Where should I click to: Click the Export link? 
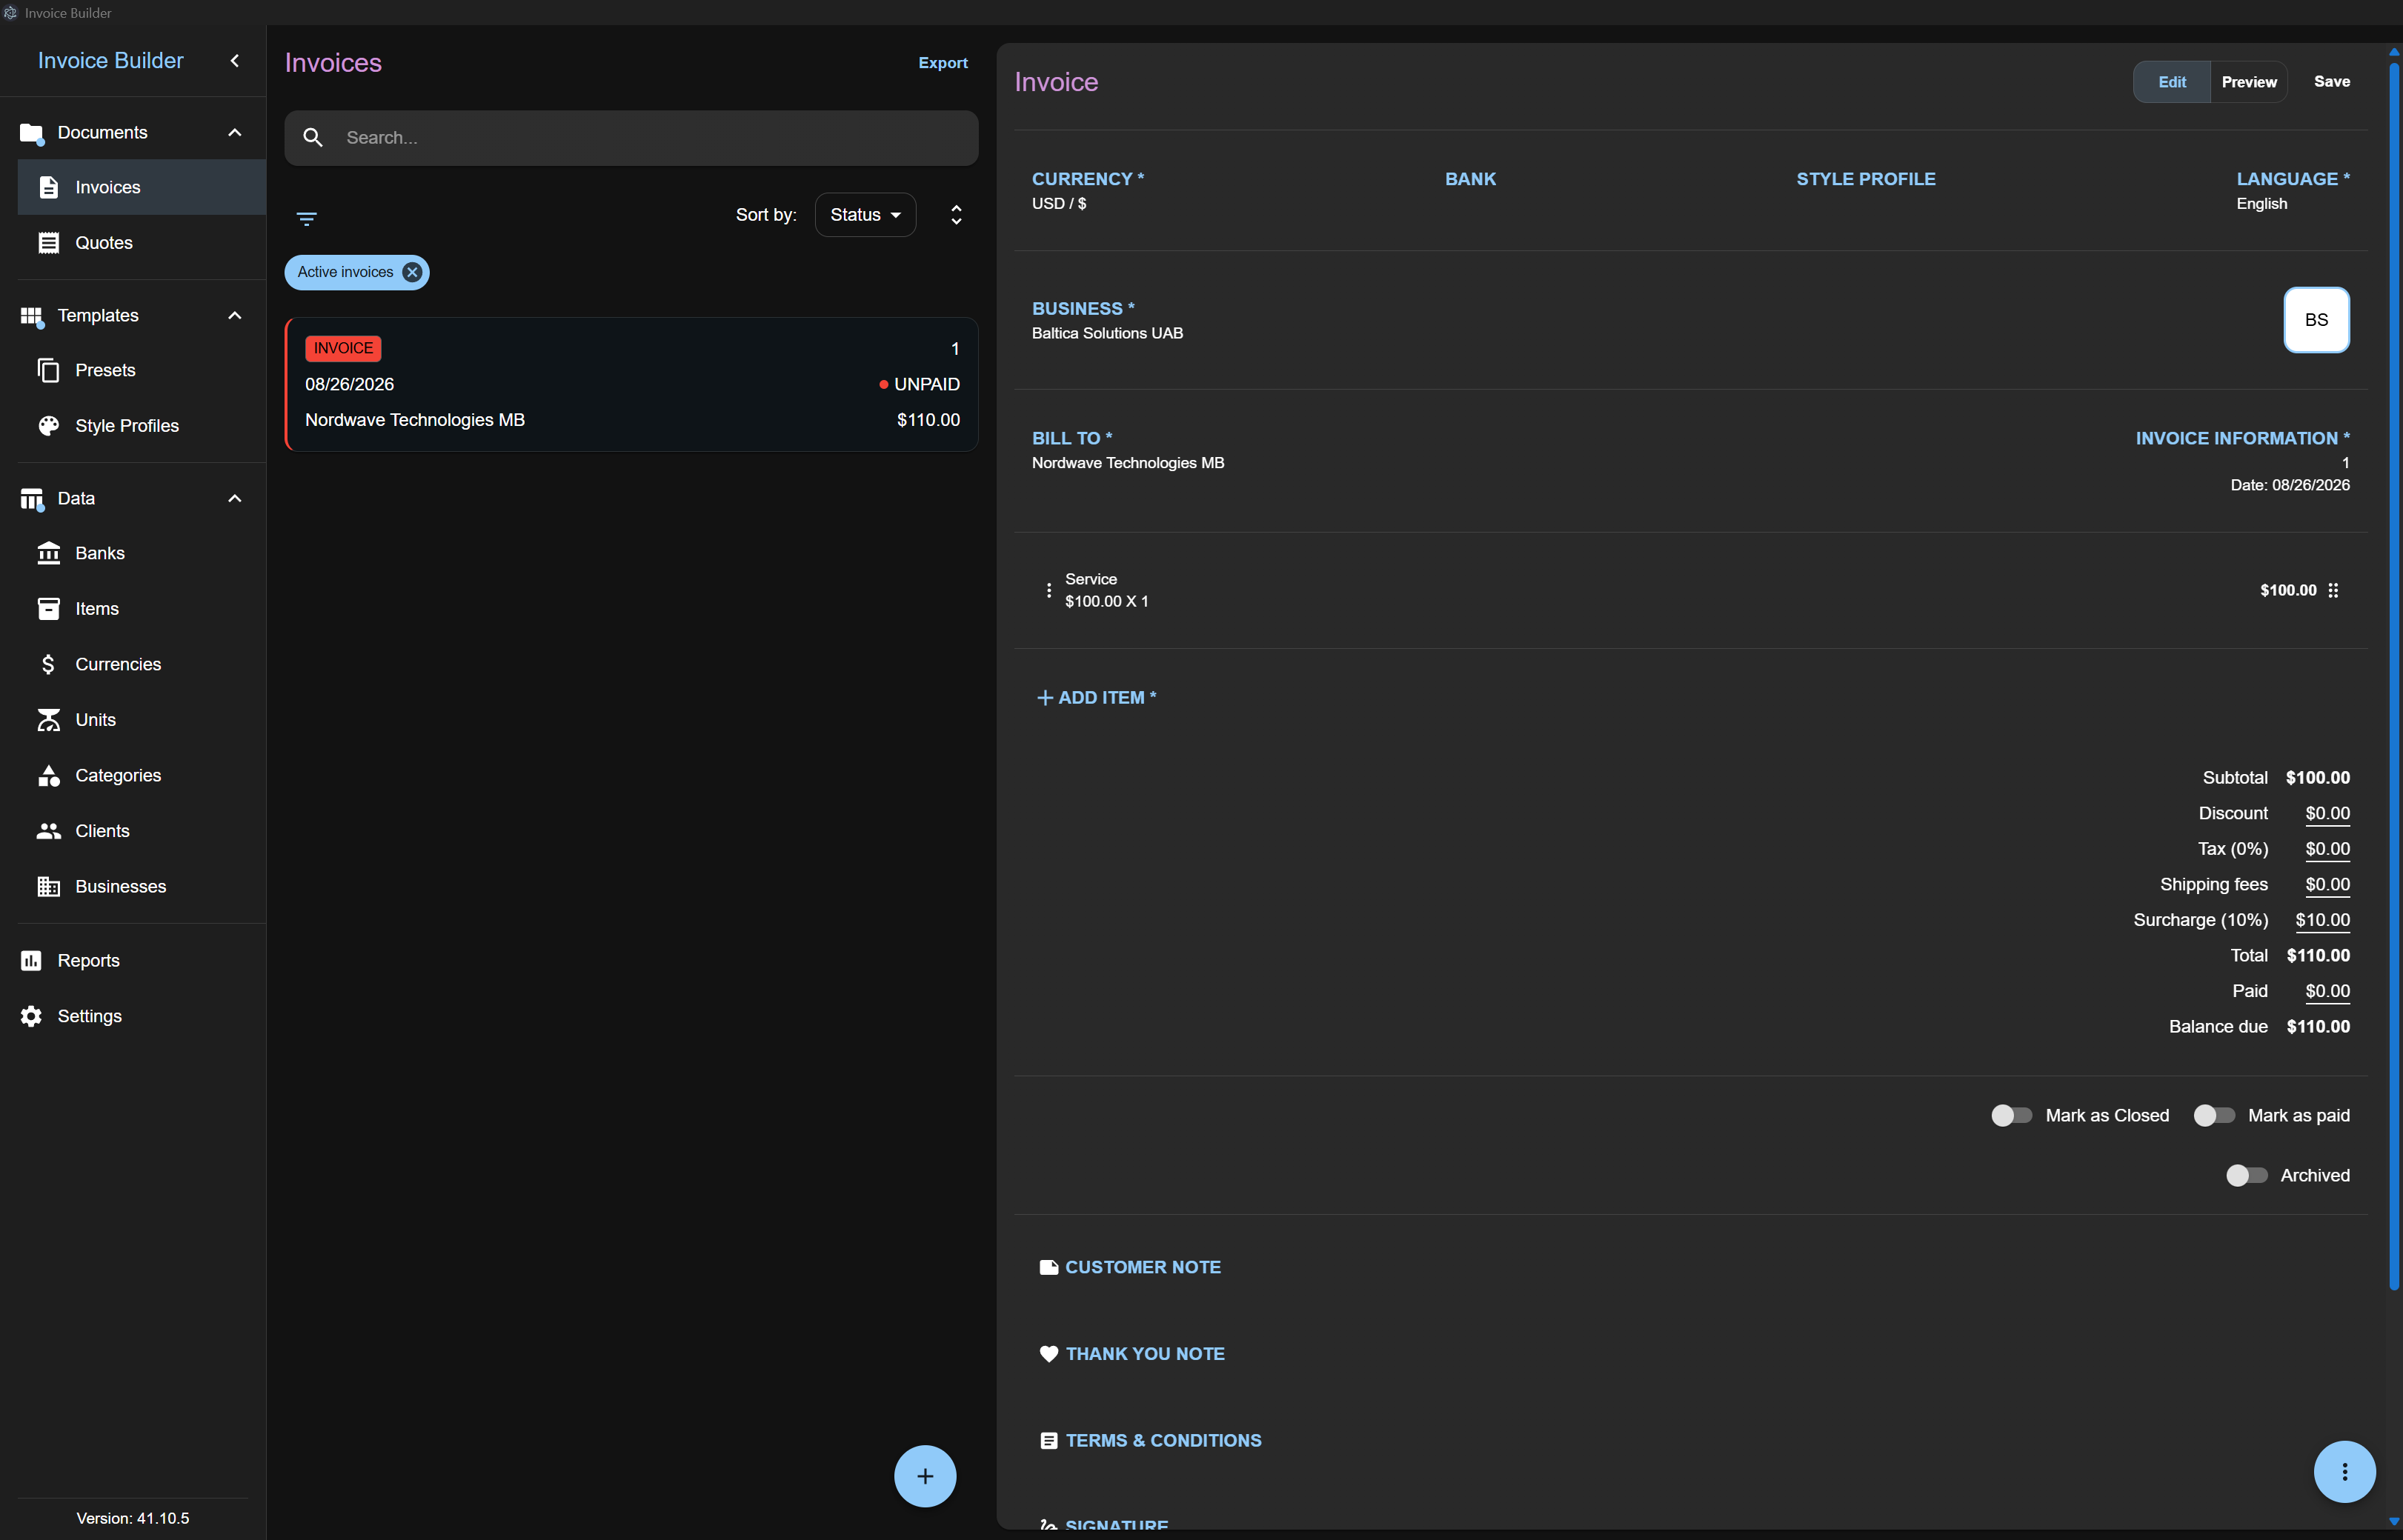click(x=943, y=63)
